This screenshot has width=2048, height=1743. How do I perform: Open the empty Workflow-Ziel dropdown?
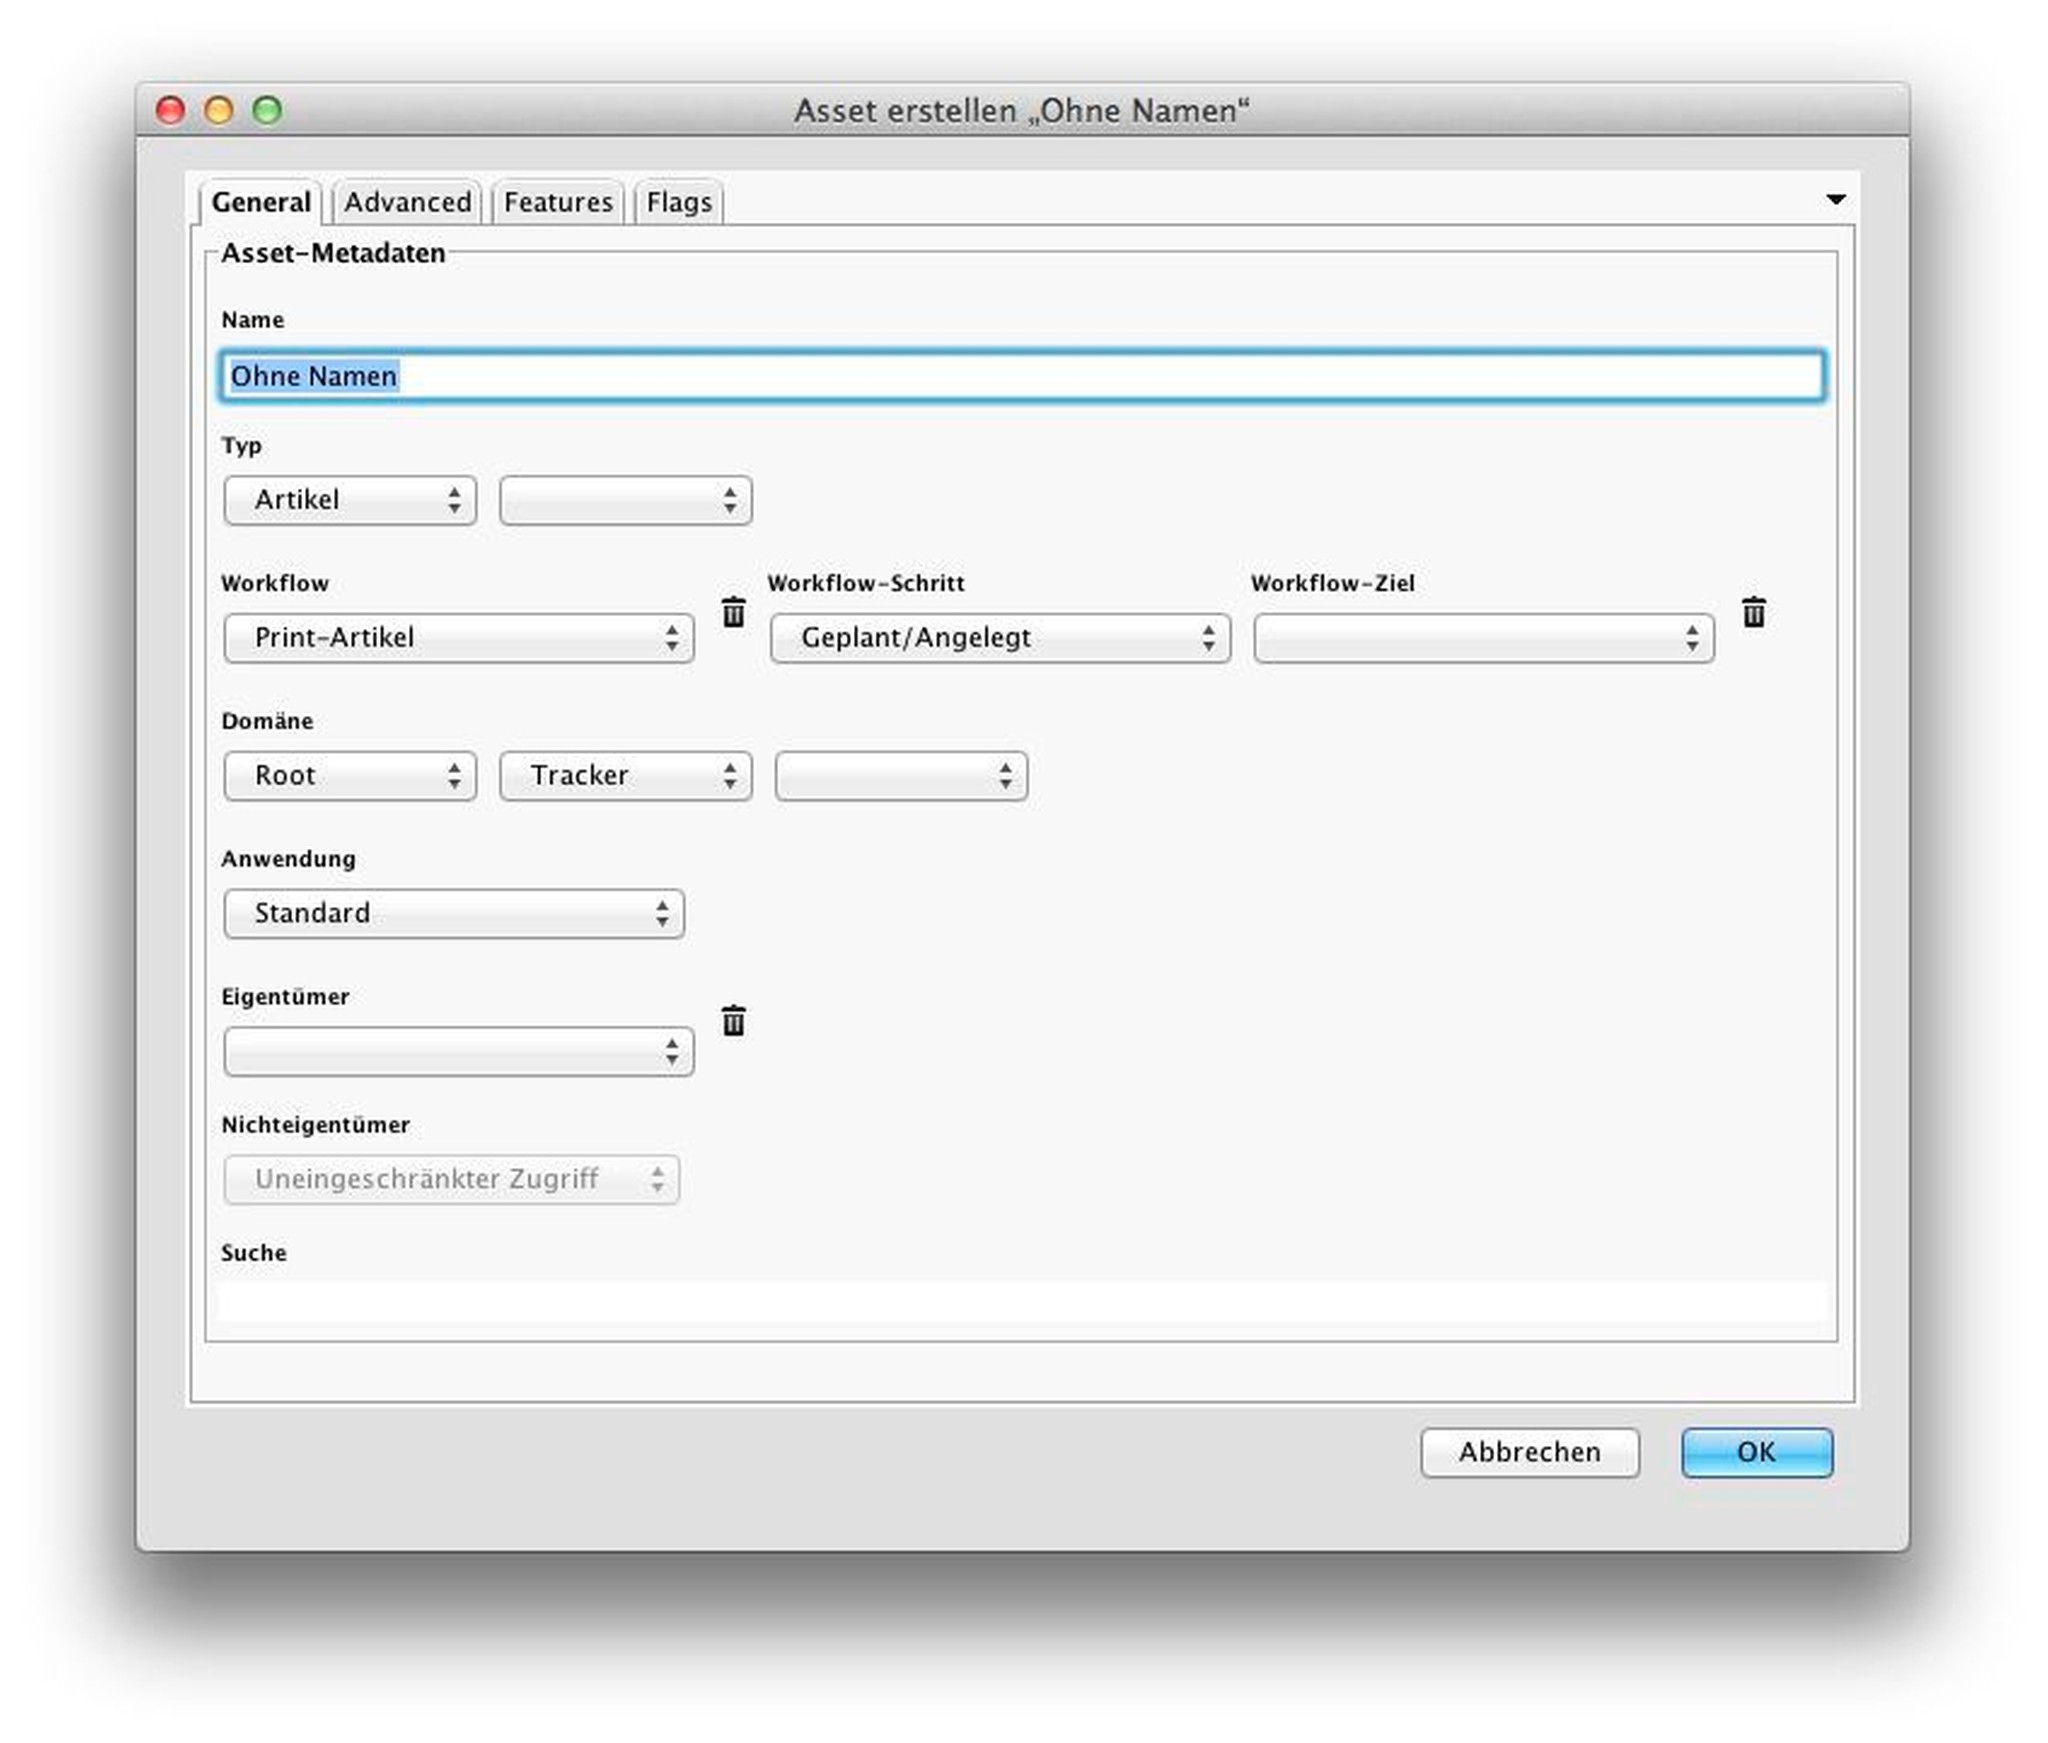click(x=1483, y=638)
